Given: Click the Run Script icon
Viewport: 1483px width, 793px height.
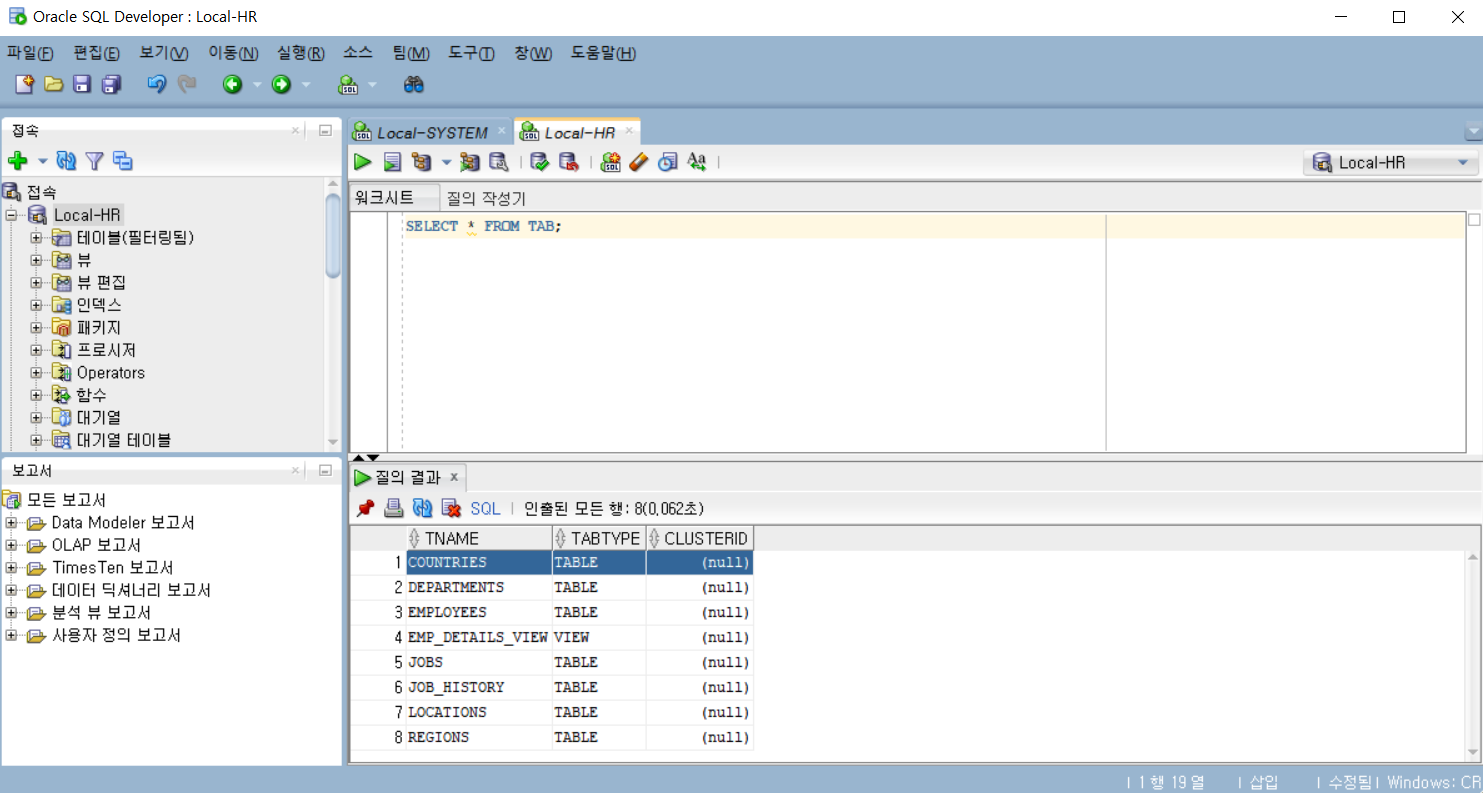Looking at the screenshot, I should tap(392, 162).
